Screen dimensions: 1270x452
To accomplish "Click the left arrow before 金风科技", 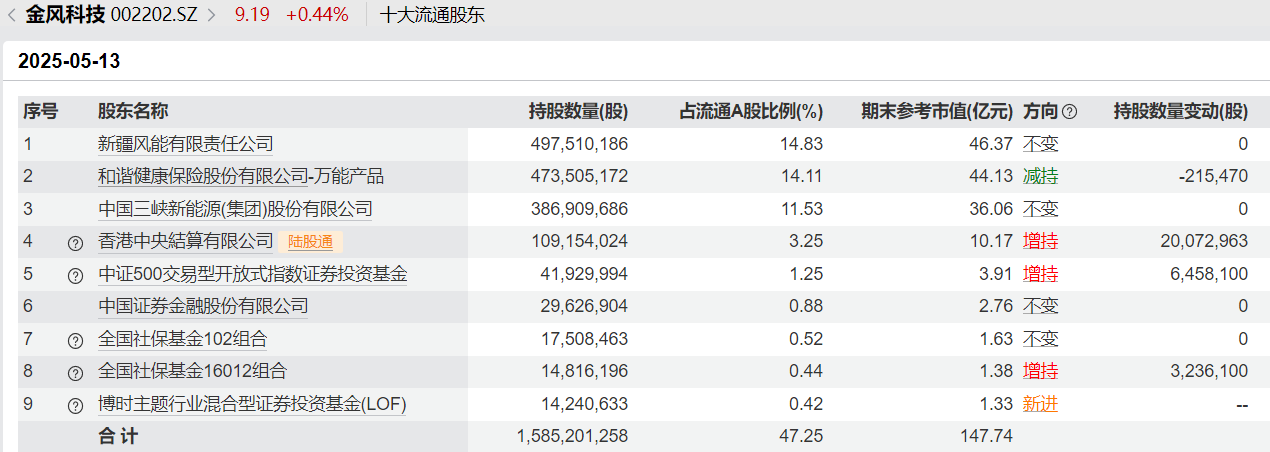I will pyautogui.click(x=10, y=15).
